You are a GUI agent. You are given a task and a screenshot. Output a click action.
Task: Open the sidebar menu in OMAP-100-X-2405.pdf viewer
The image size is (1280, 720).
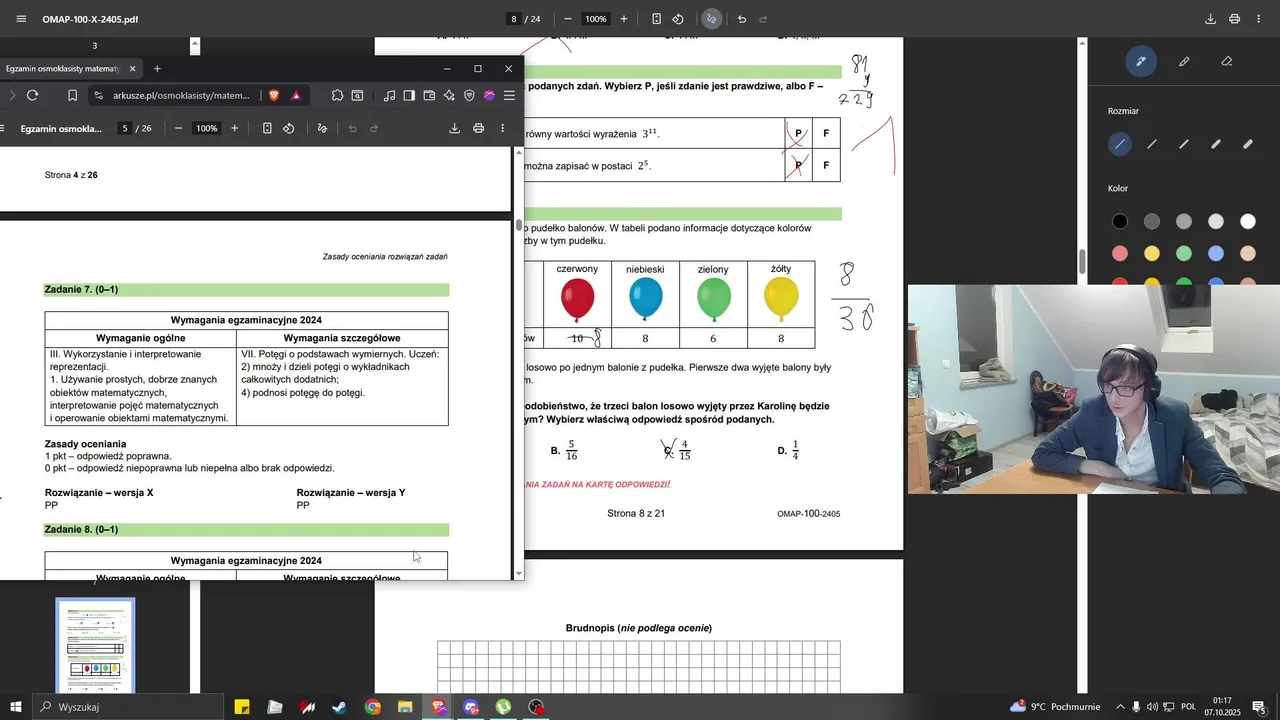click(21, 19)
